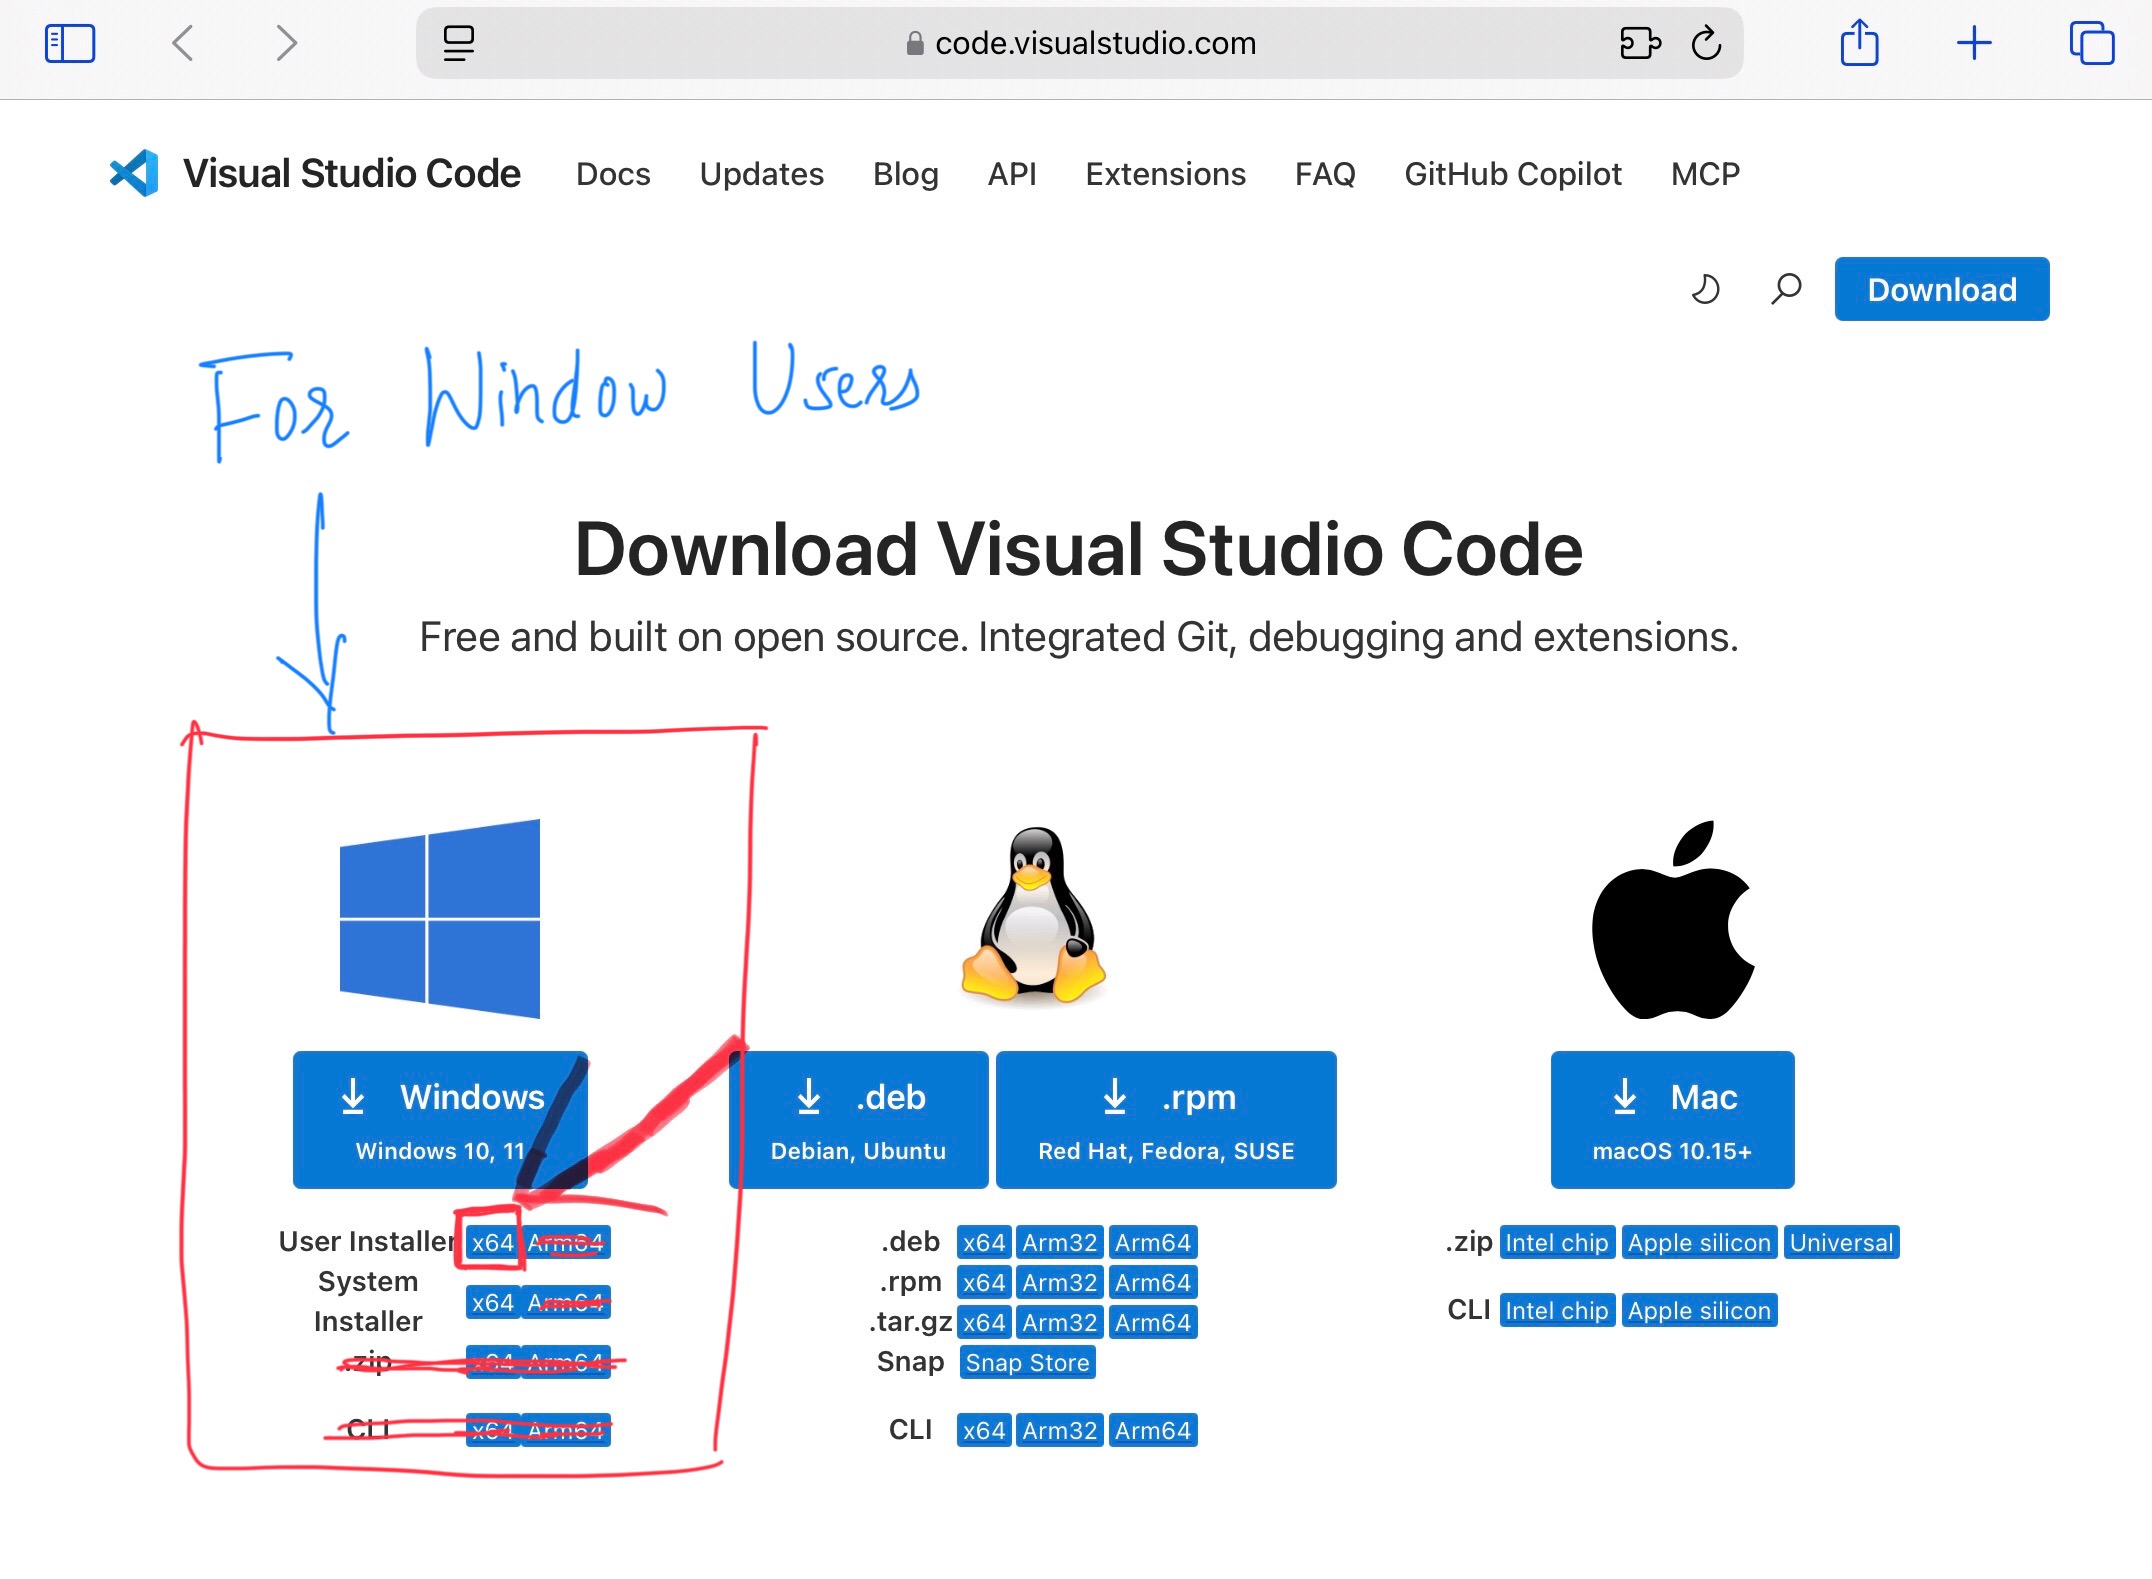Click the Apple logo image
The image size is (2152, 1579).
click(1672, 920)
